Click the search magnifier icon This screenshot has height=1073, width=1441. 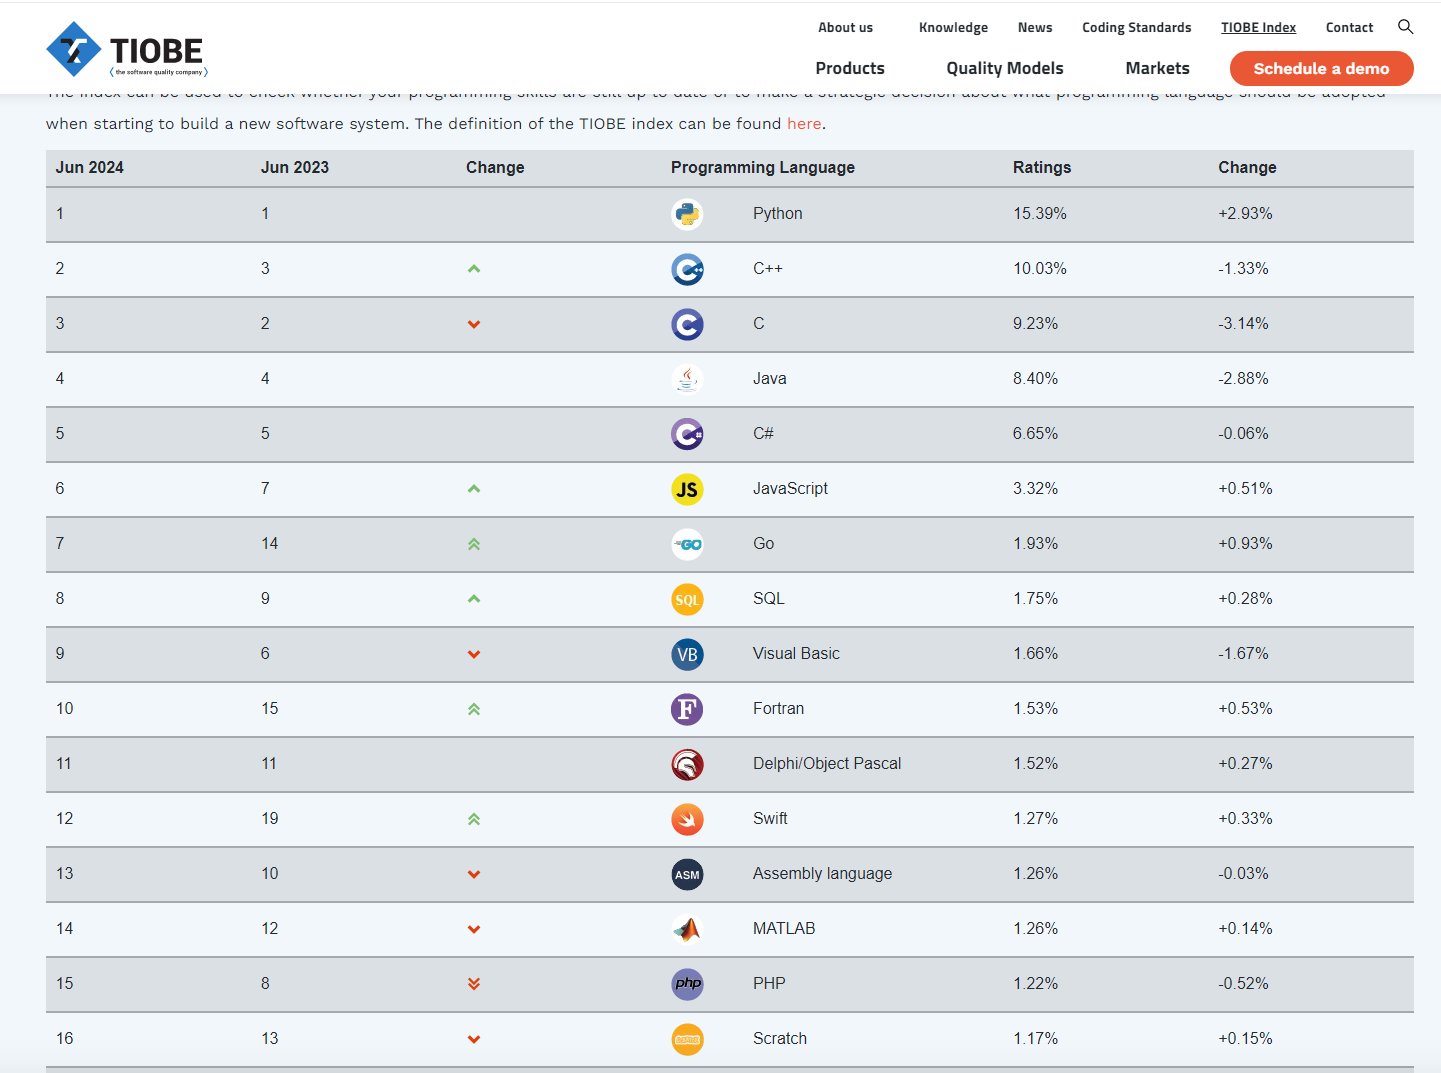tap(1405, 27)
